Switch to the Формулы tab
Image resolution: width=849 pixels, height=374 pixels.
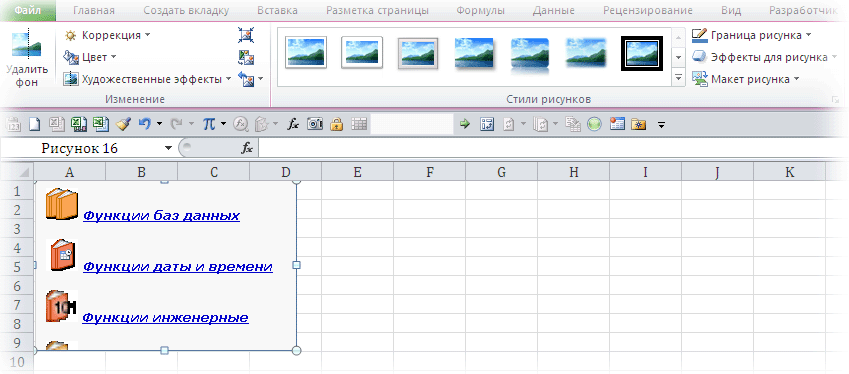coord(480,10)
